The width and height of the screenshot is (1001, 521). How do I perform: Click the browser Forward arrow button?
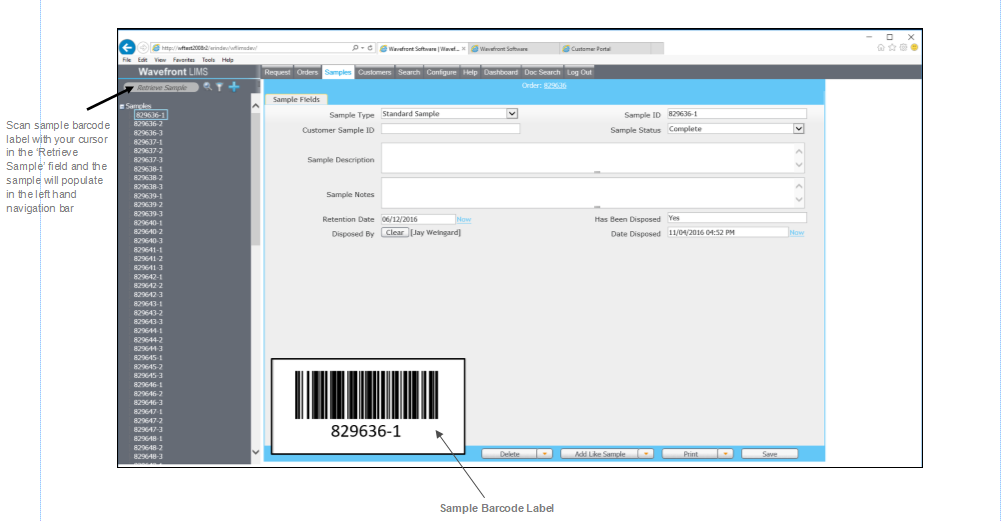coord(143,47)
